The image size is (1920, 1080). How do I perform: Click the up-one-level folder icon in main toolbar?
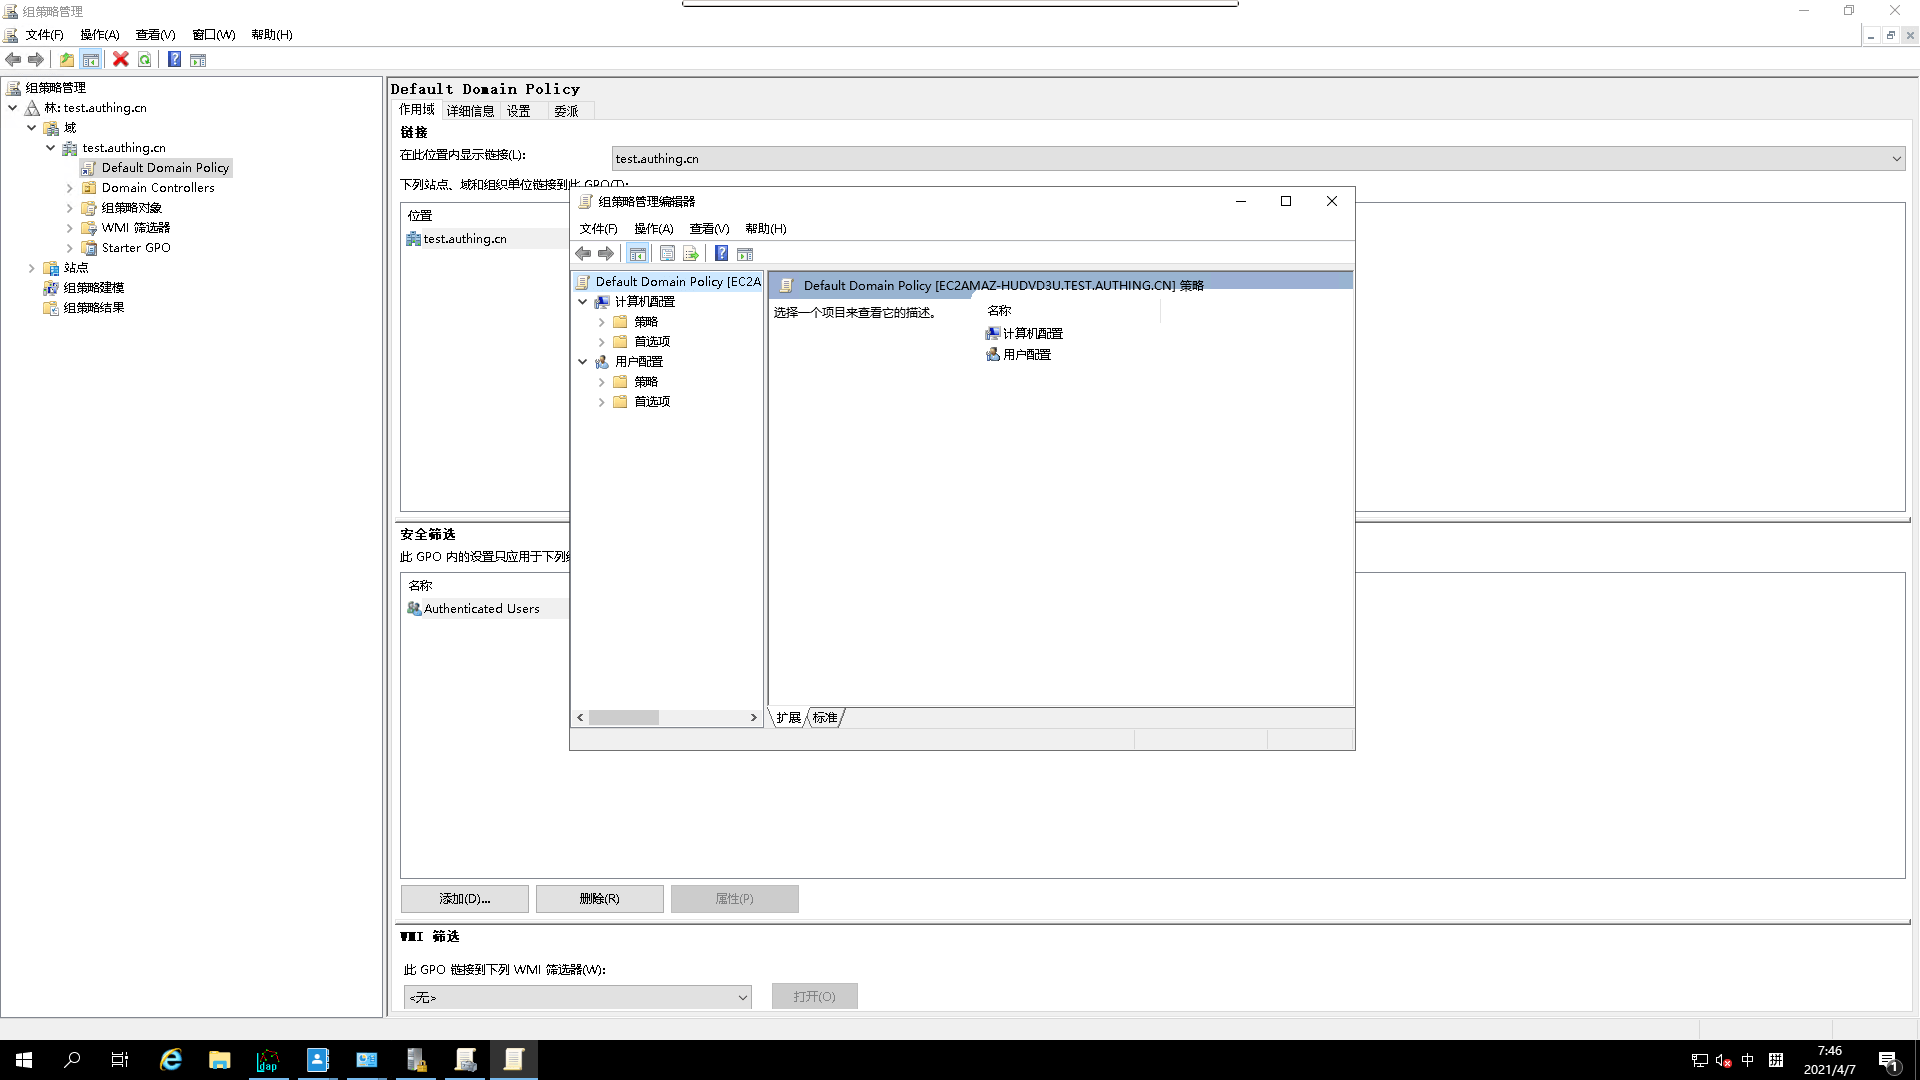[66, 59]
